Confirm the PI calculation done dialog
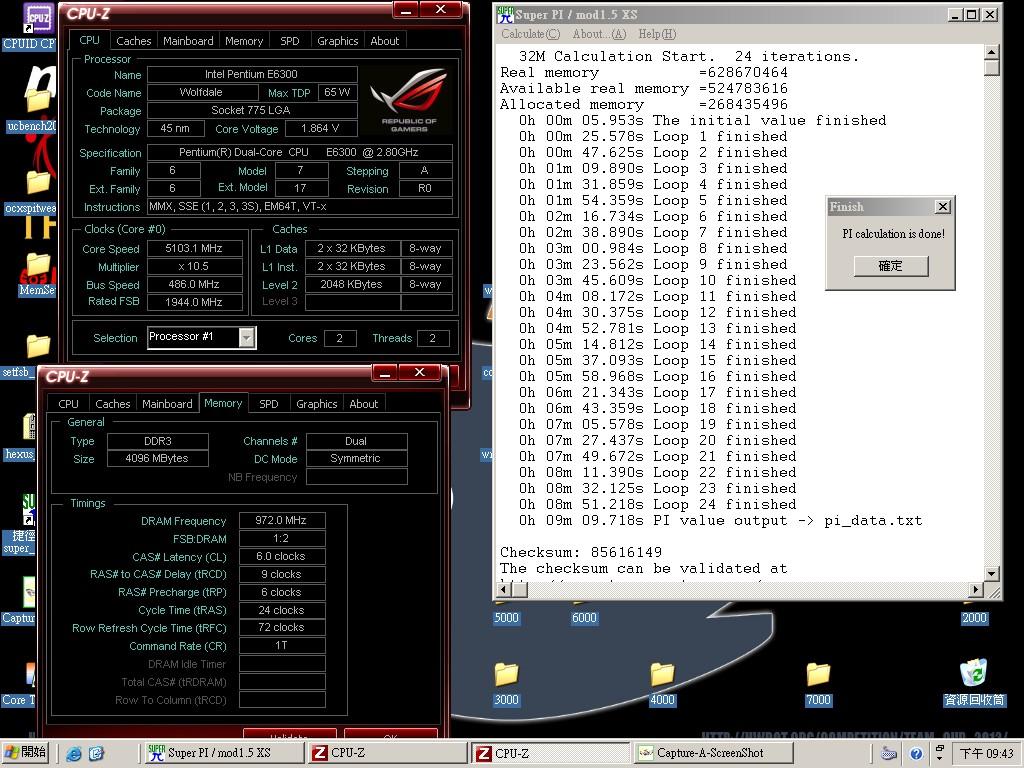1024x768 pixels. tap(890, 266)
